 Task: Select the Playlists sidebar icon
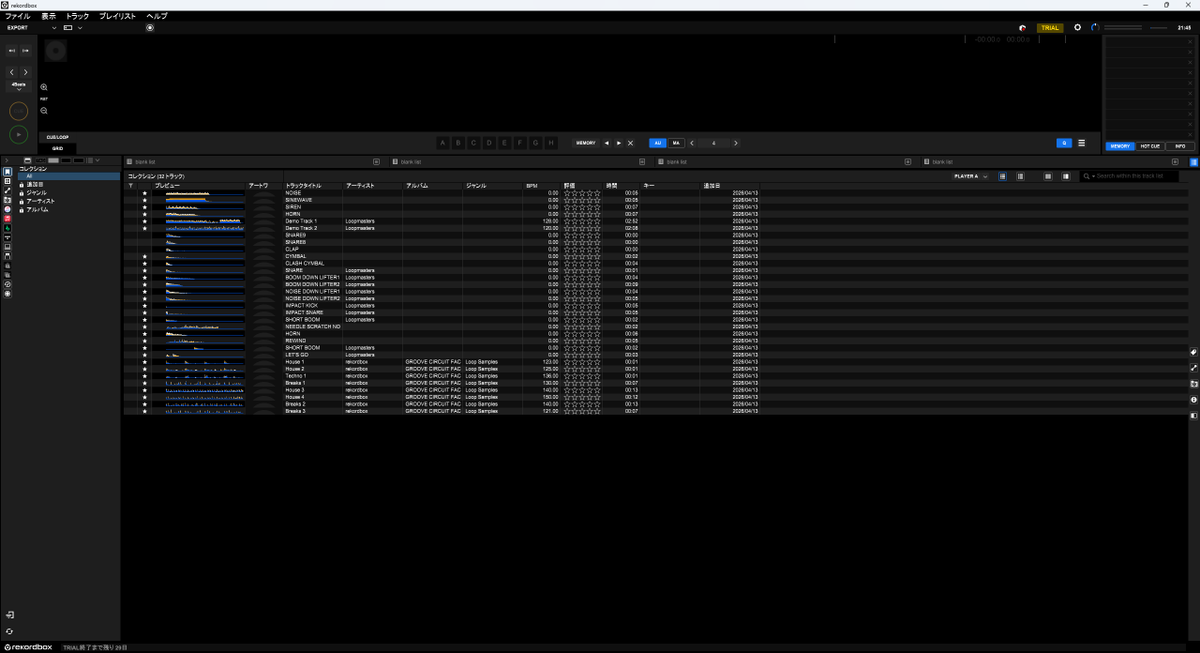(8, 181)
